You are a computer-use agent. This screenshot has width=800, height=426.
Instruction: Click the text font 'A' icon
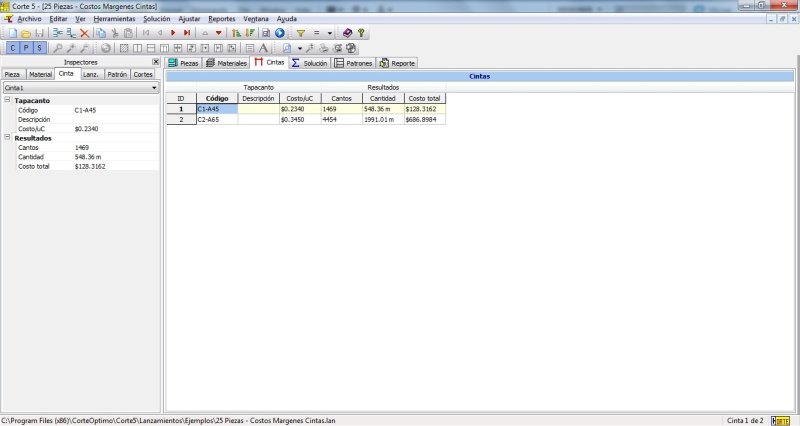263,47
